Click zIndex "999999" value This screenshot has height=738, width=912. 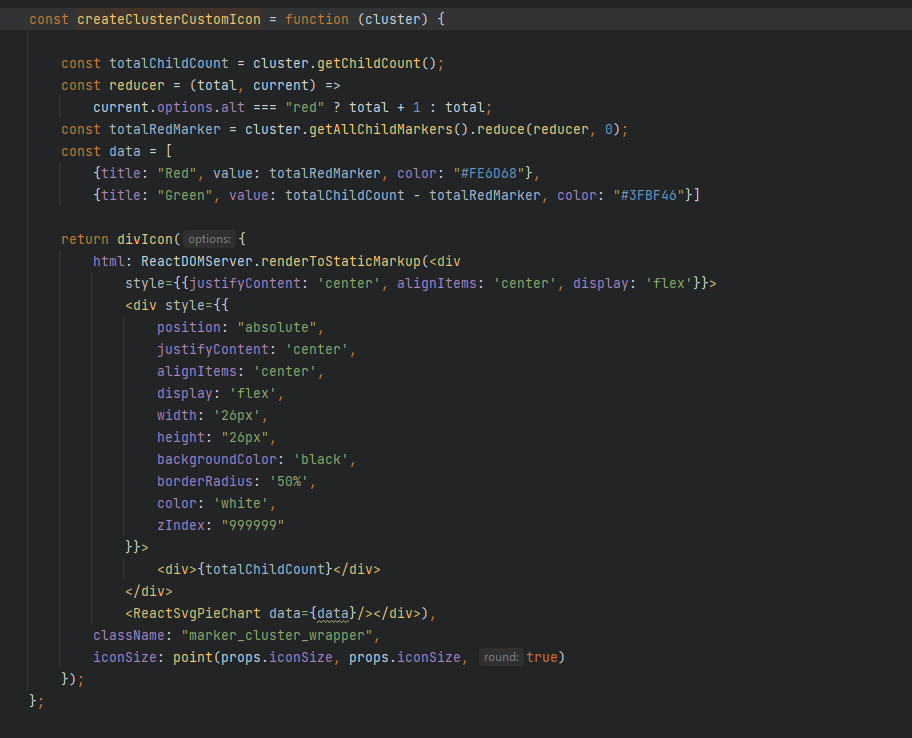(x=252, y=526)
